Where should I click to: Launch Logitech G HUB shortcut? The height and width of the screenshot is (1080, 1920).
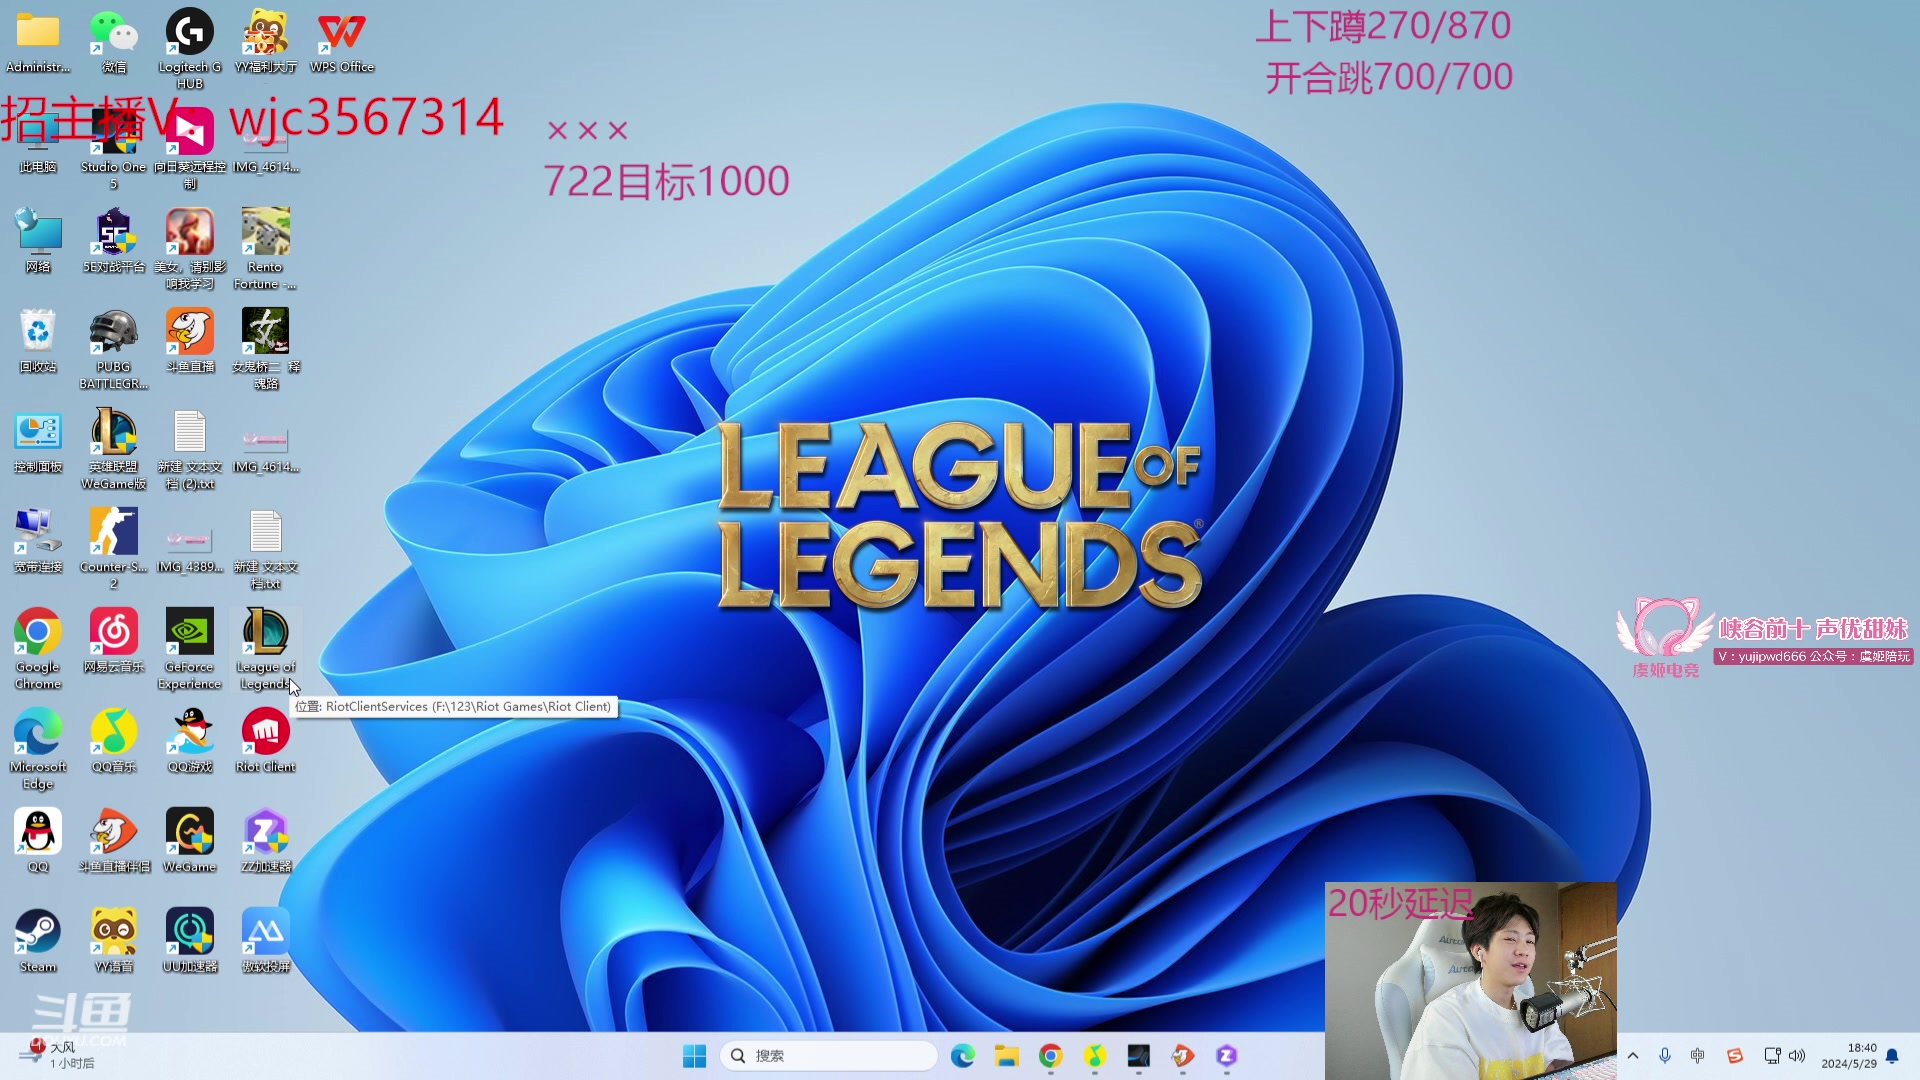(x=190, y=48)
